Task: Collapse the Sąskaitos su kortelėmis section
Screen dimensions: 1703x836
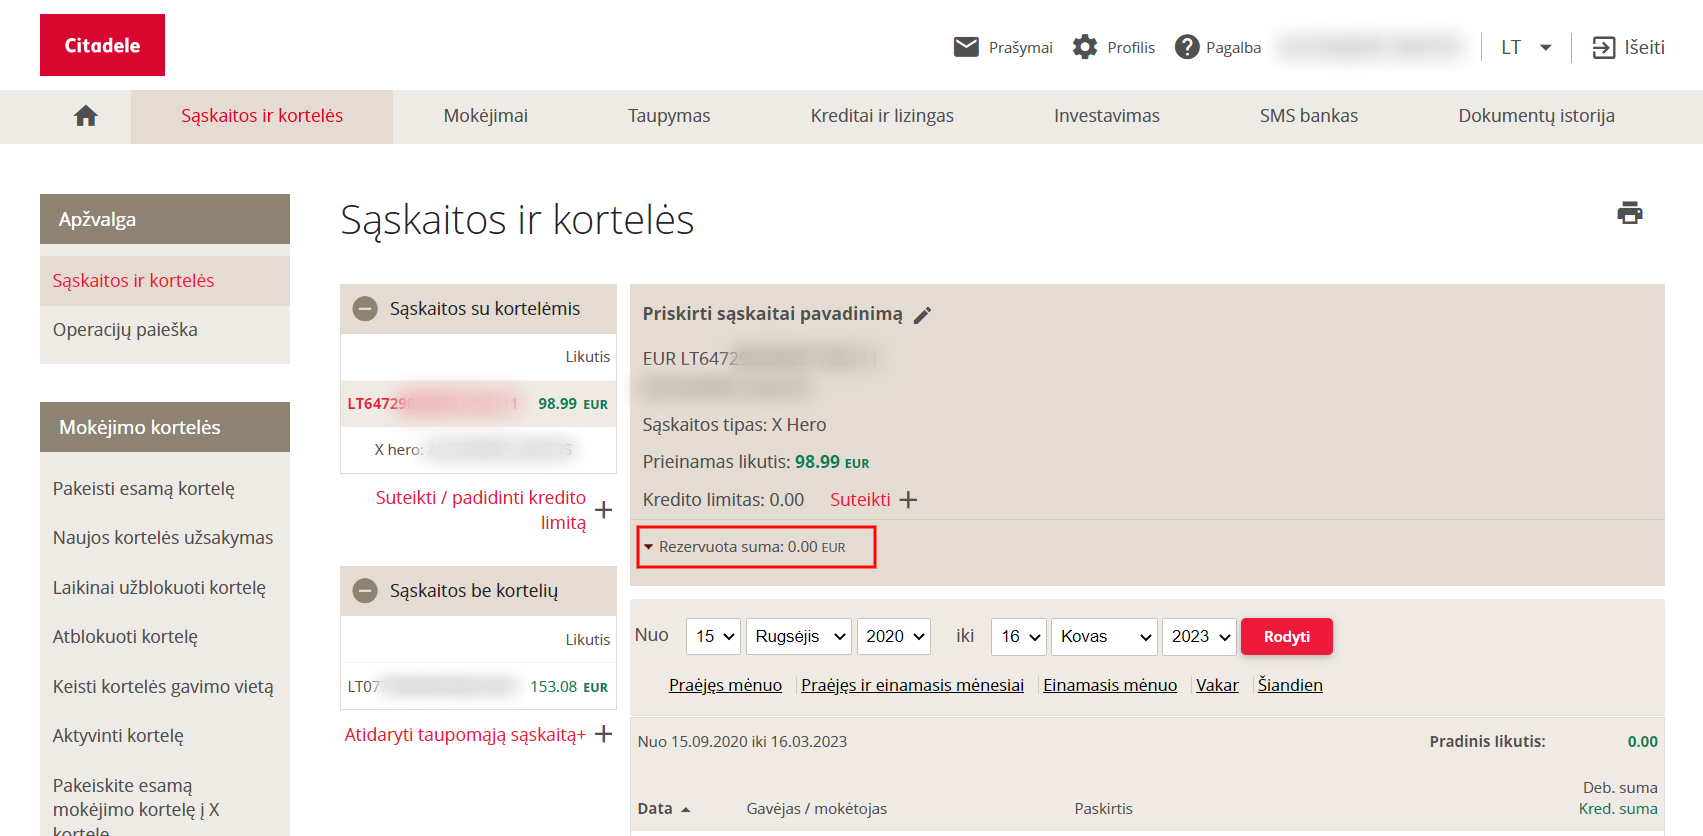Action: [x=366, y=309]
